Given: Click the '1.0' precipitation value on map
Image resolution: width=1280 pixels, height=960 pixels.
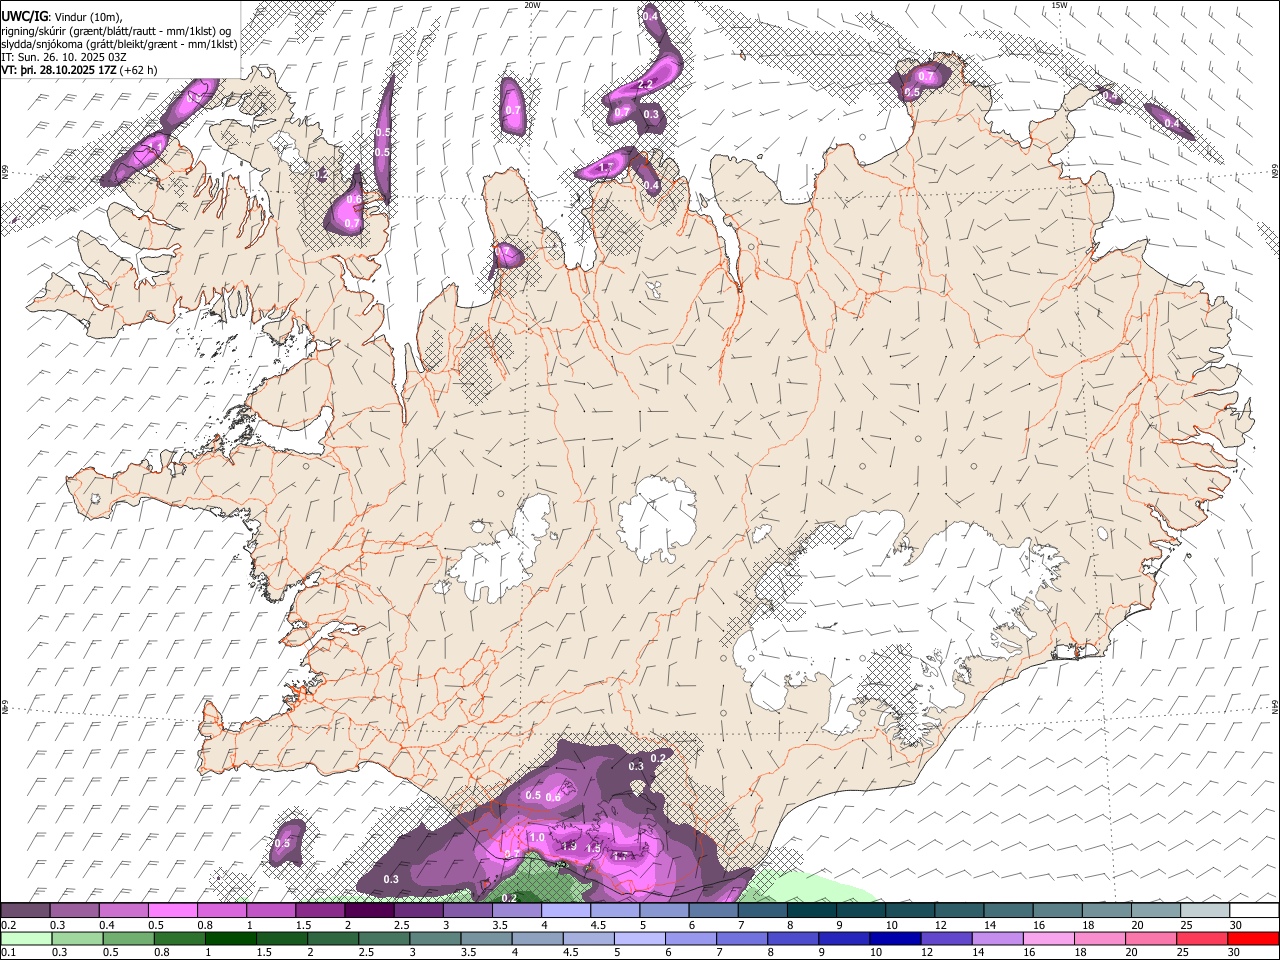Looking at the screenshot, I should tap(537, 838).
